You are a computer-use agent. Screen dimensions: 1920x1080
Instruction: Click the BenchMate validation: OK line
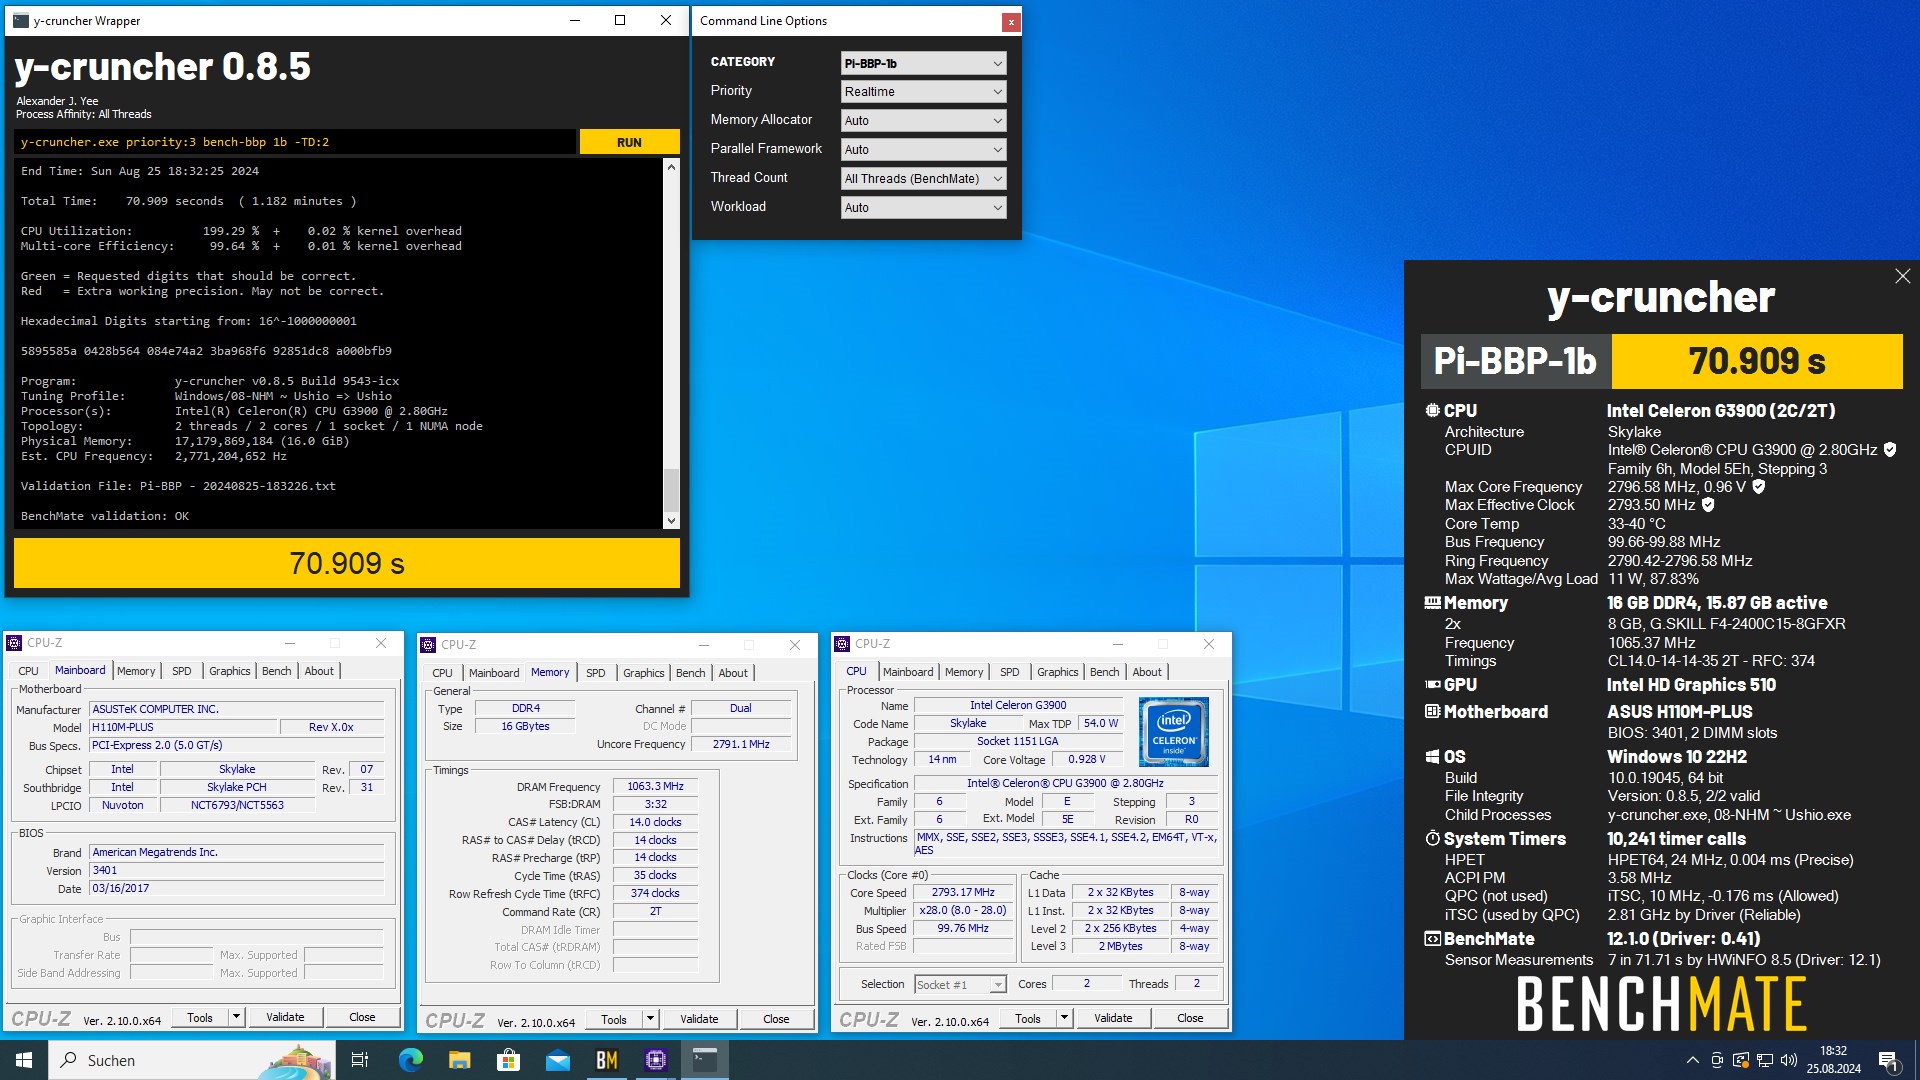click(105, 516)
